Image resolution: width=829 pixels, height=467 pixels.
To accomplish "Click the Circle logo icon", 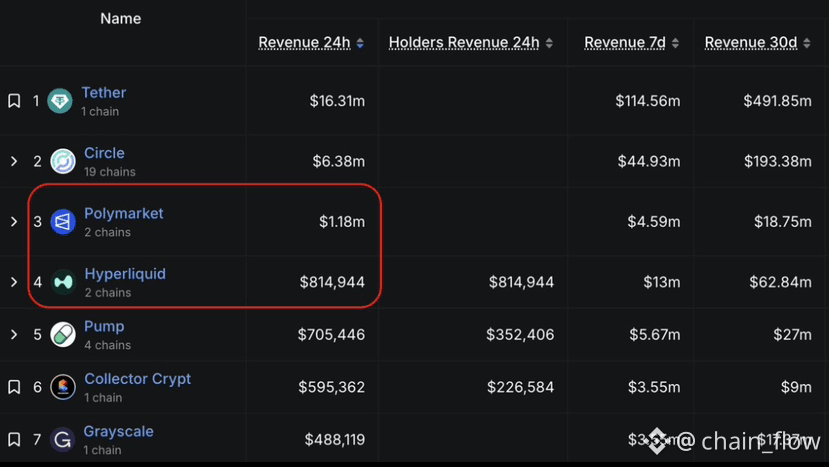I will pyautogui.click(x=63, y=161).
